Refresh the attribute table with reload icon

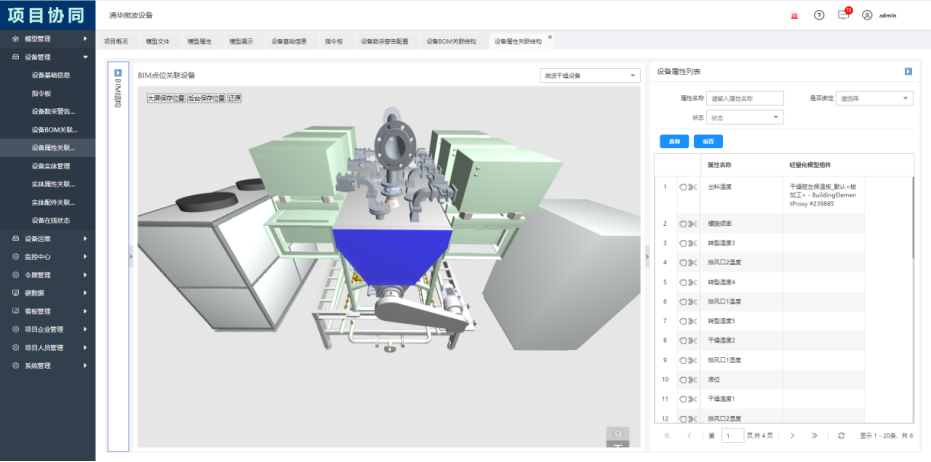pyautogui.click(x=841, y=435)
